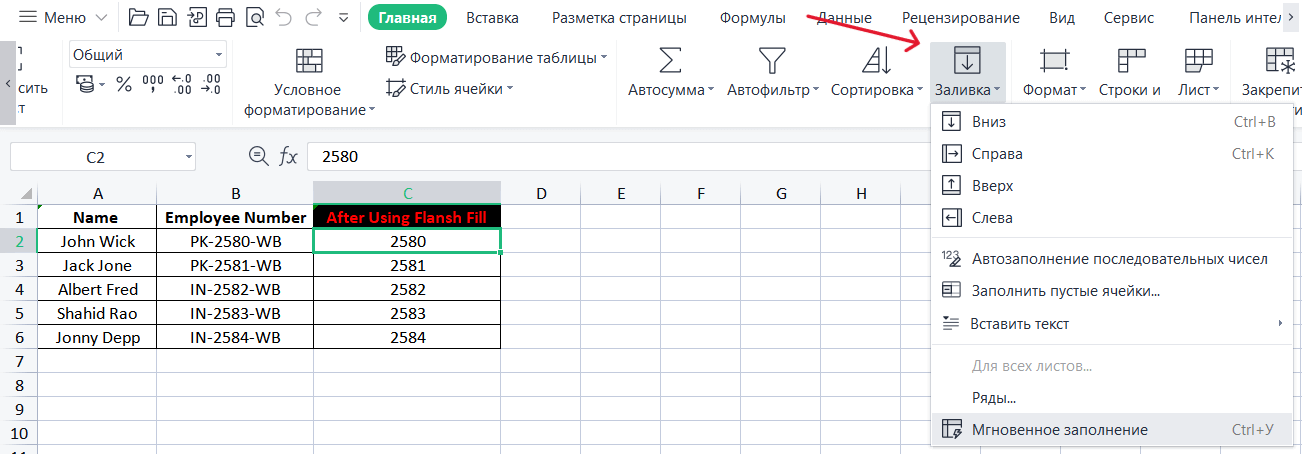Select column D header

point(541,193)
